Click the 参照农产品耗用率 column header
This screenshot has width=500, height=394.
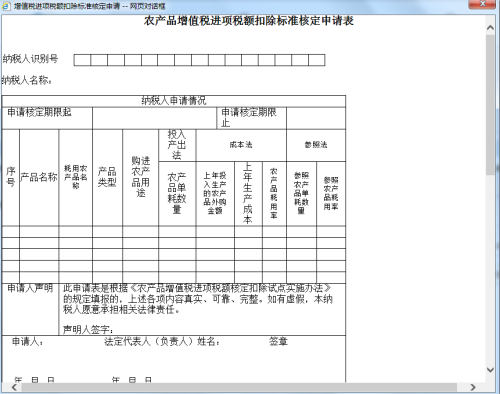pyautogui.click(x=331, y=194)
